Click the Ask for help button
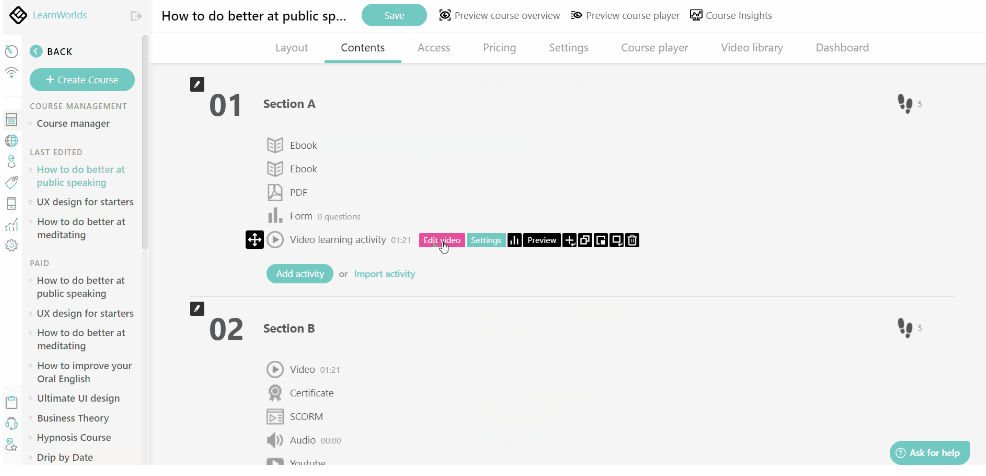 tap(929, 453)
